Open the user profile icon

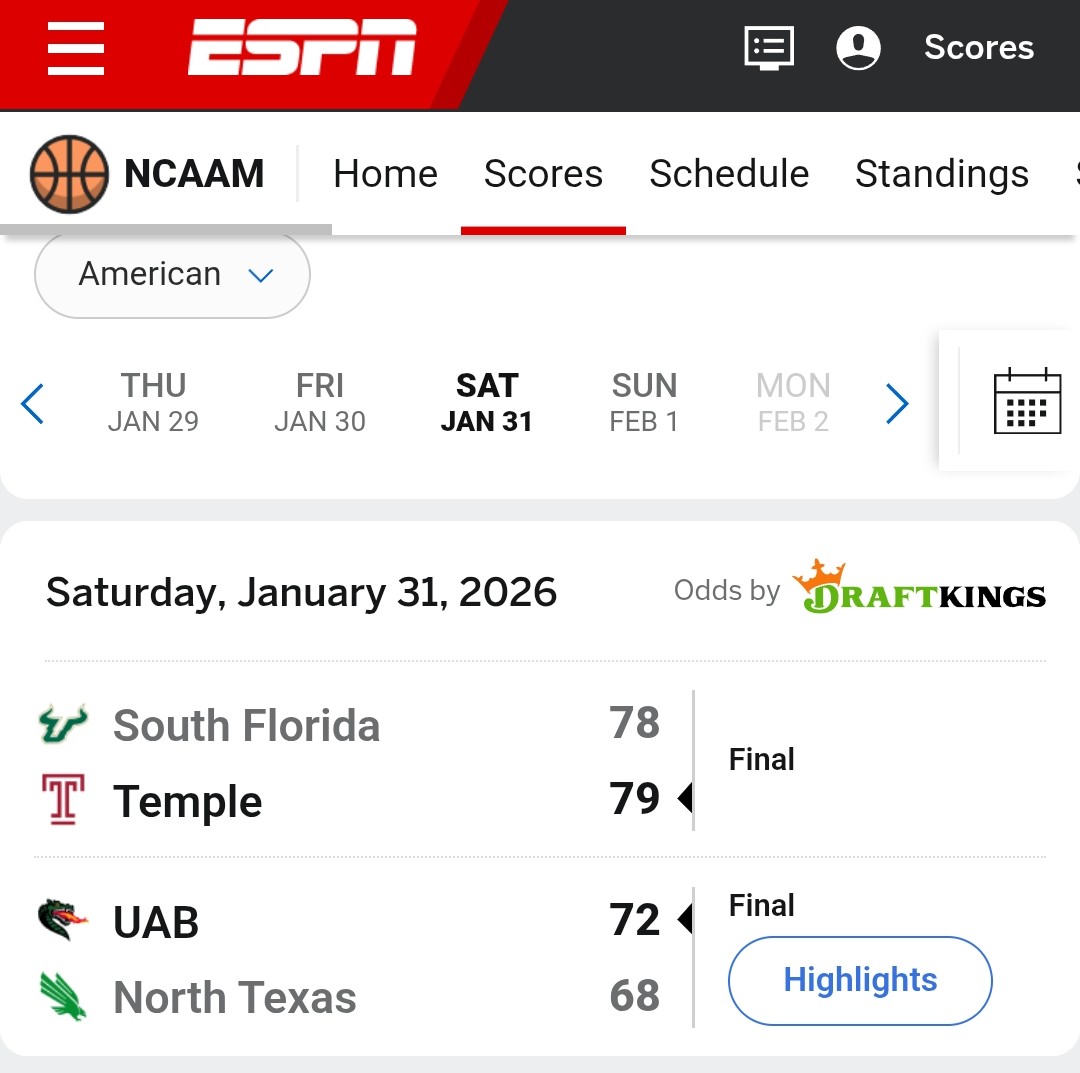pos(858,48)
